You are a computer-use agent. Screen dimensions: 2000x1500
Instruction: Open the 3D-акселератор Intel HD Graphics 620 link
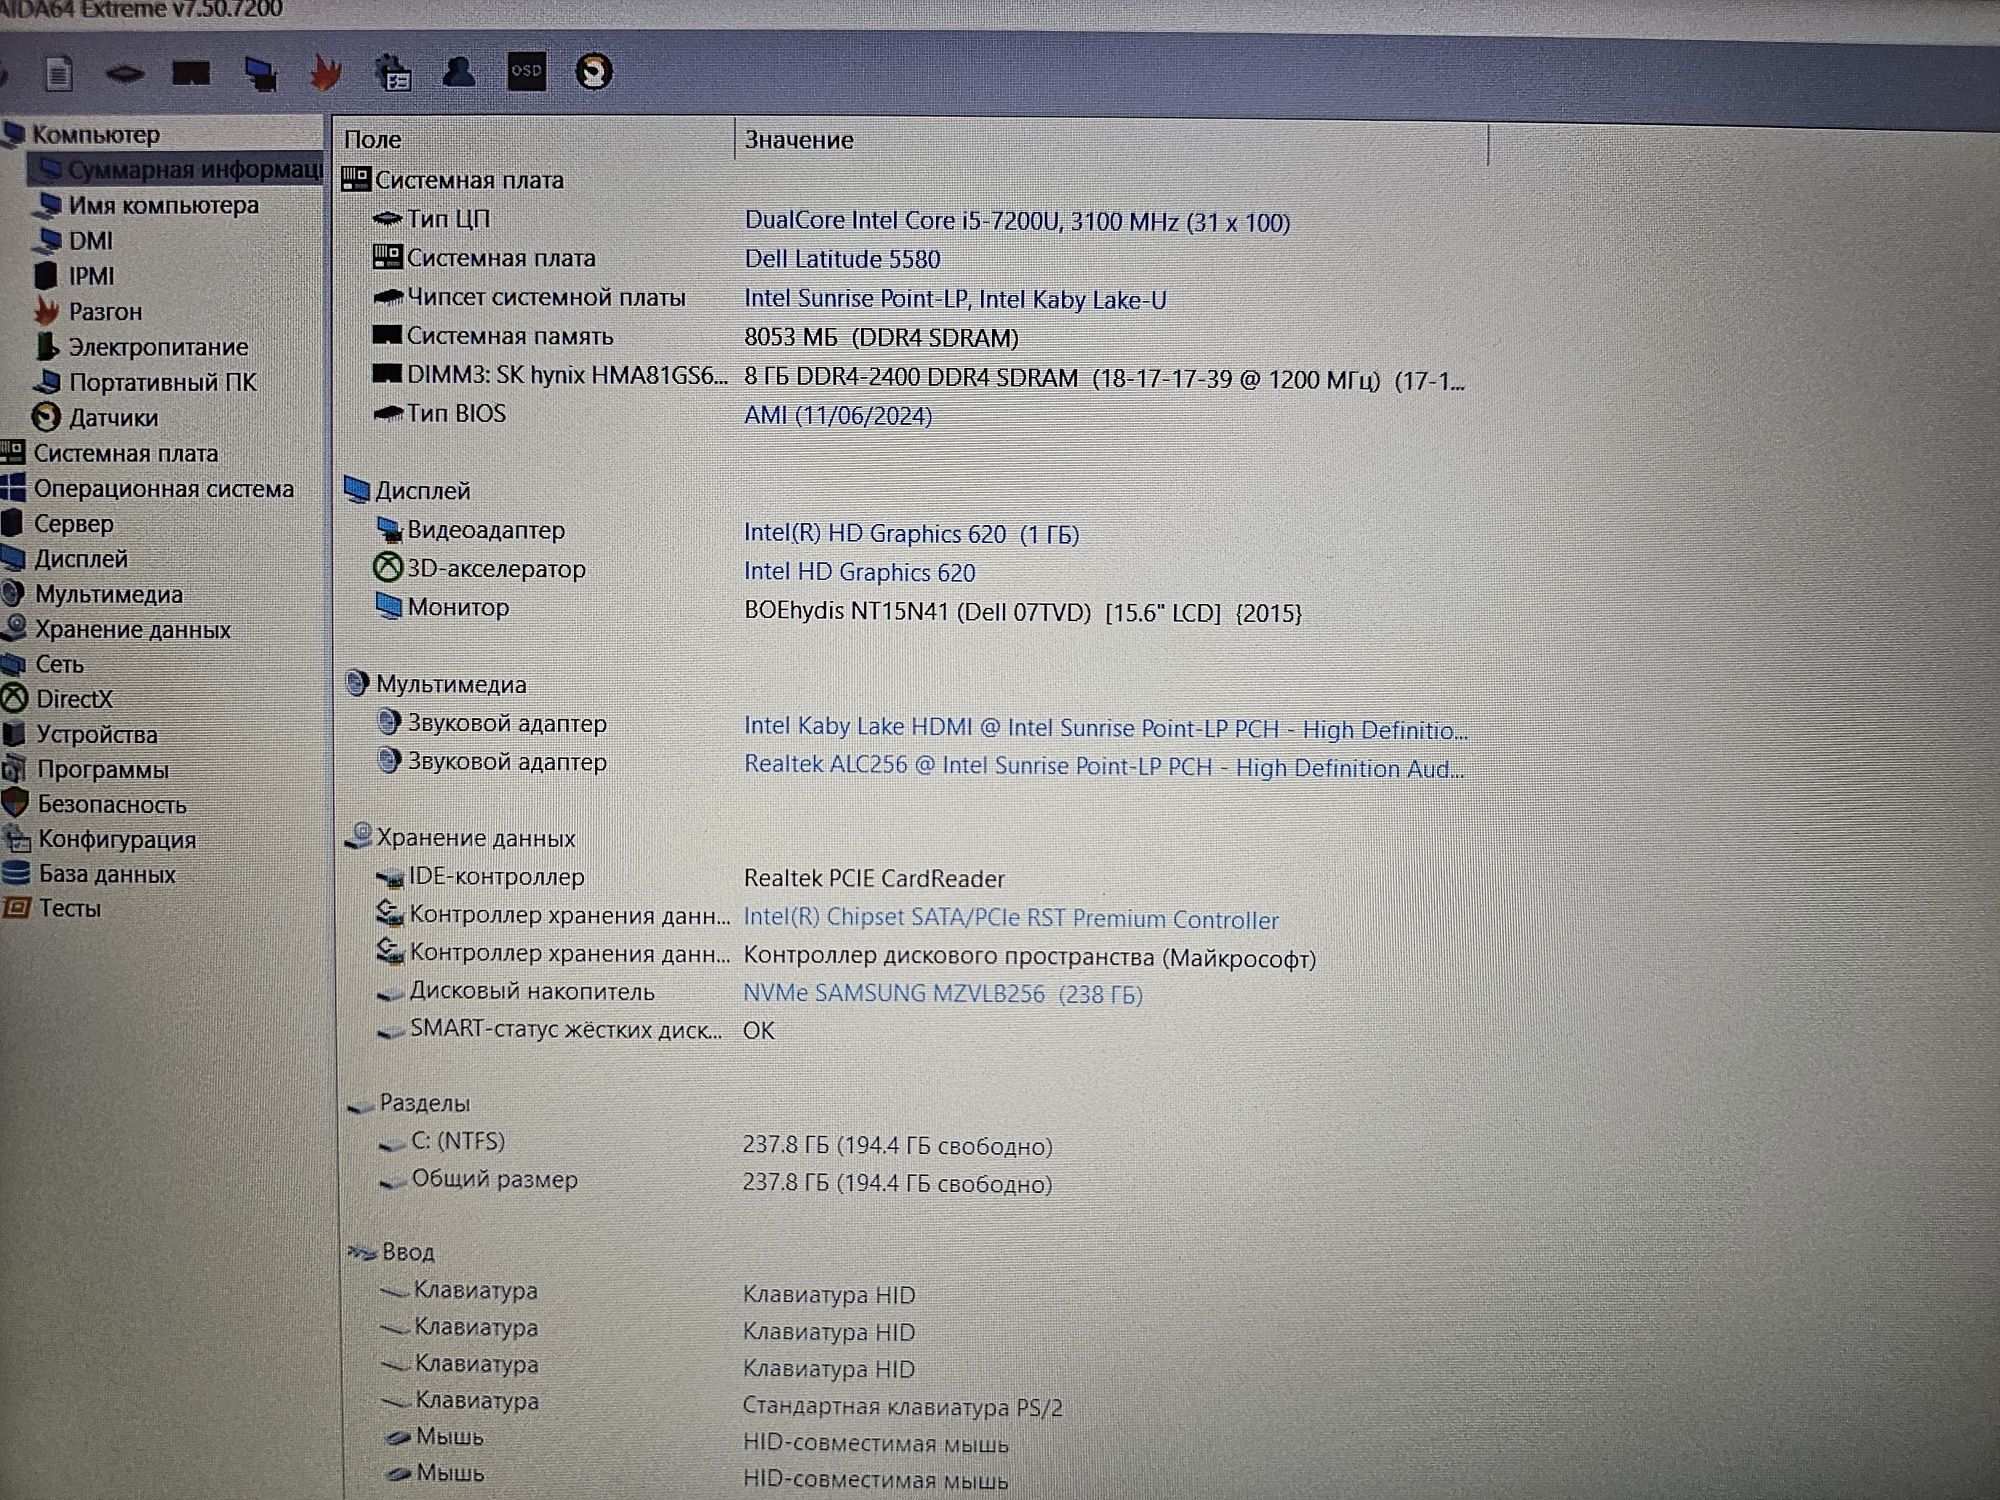[860, 572]
